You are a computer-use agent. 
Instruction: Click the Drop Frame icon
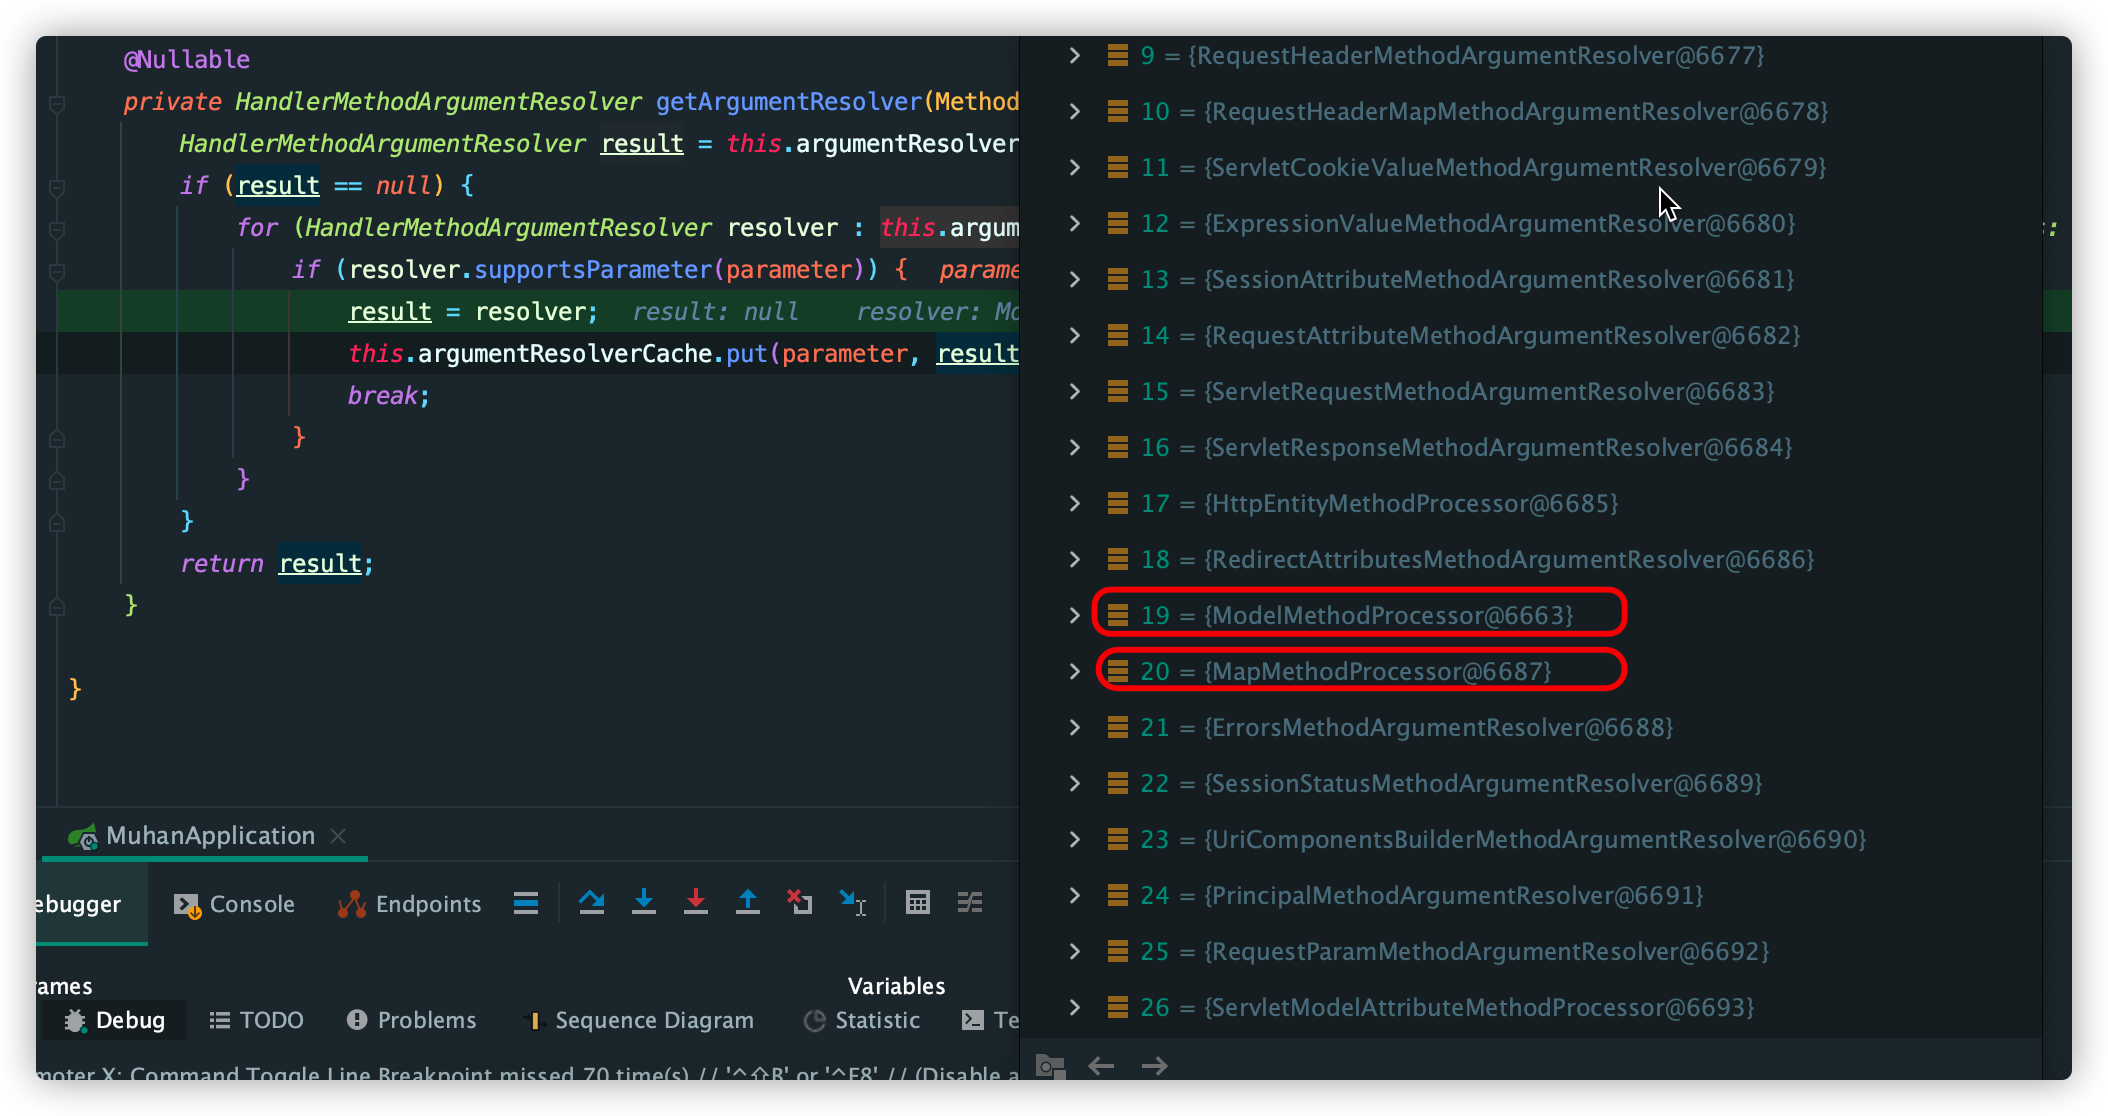click(x=800, y=903)
